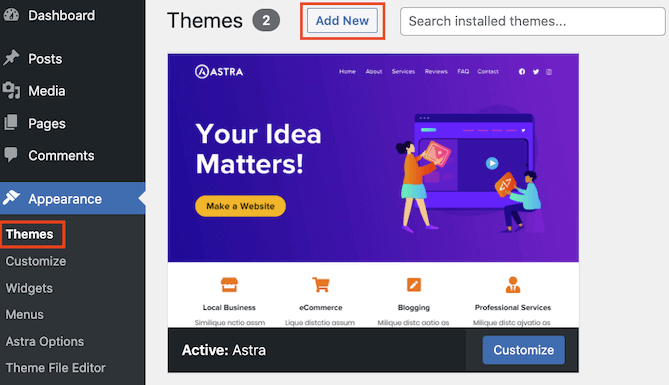Click the 'Themes' page heading

(205, 20)
